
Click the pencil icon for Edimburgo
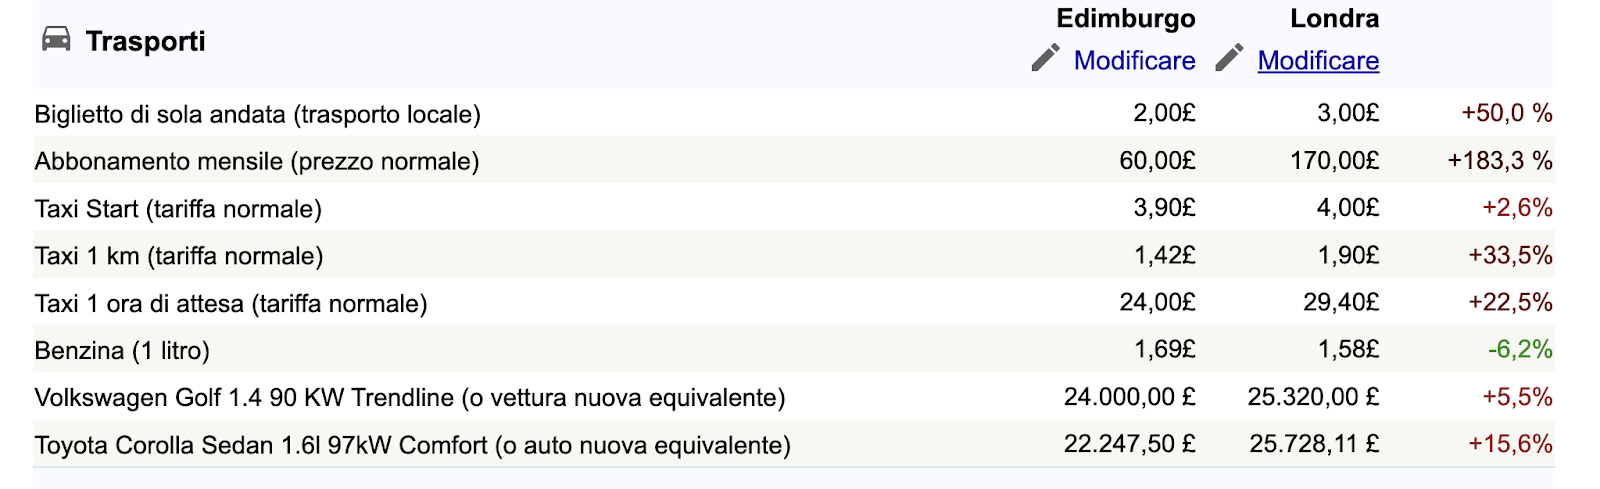[x=1045, y=58]
